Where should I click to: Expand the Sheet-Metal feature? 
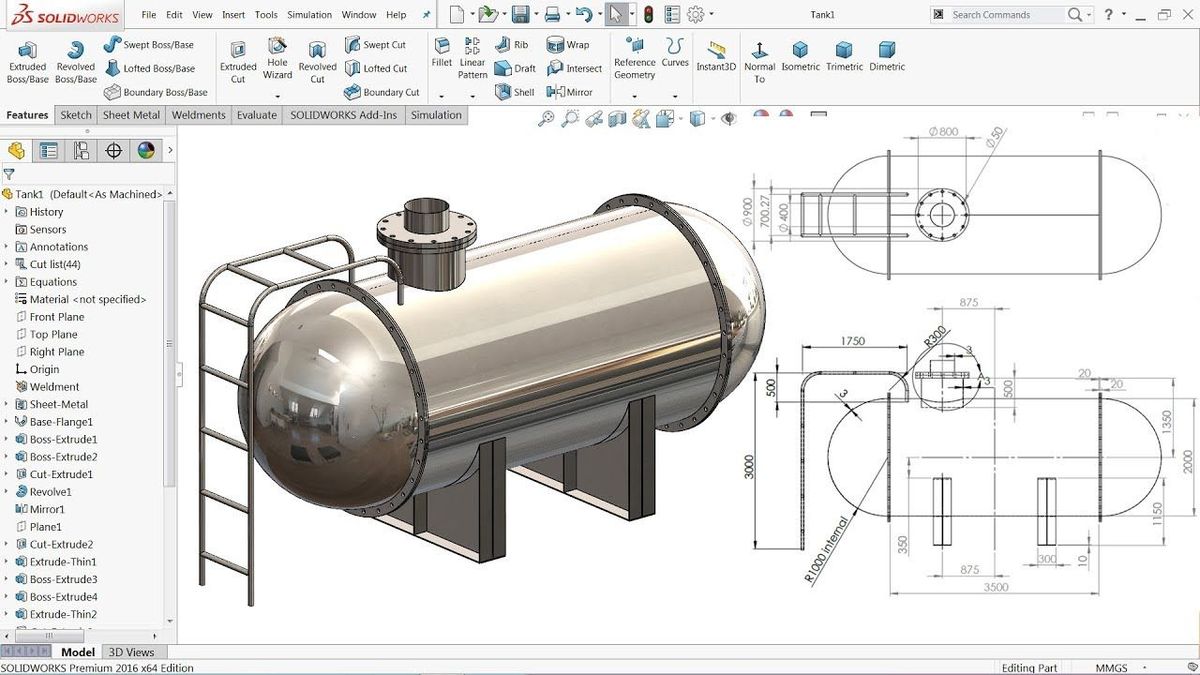[x=7, y=404]
